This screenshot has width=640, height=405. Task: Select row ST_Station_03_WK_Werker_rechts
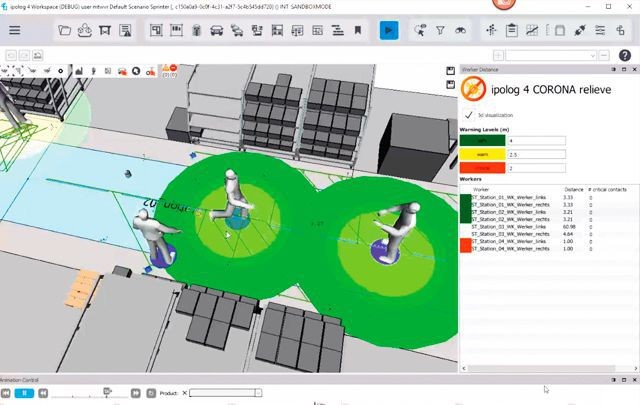(549, 234)
